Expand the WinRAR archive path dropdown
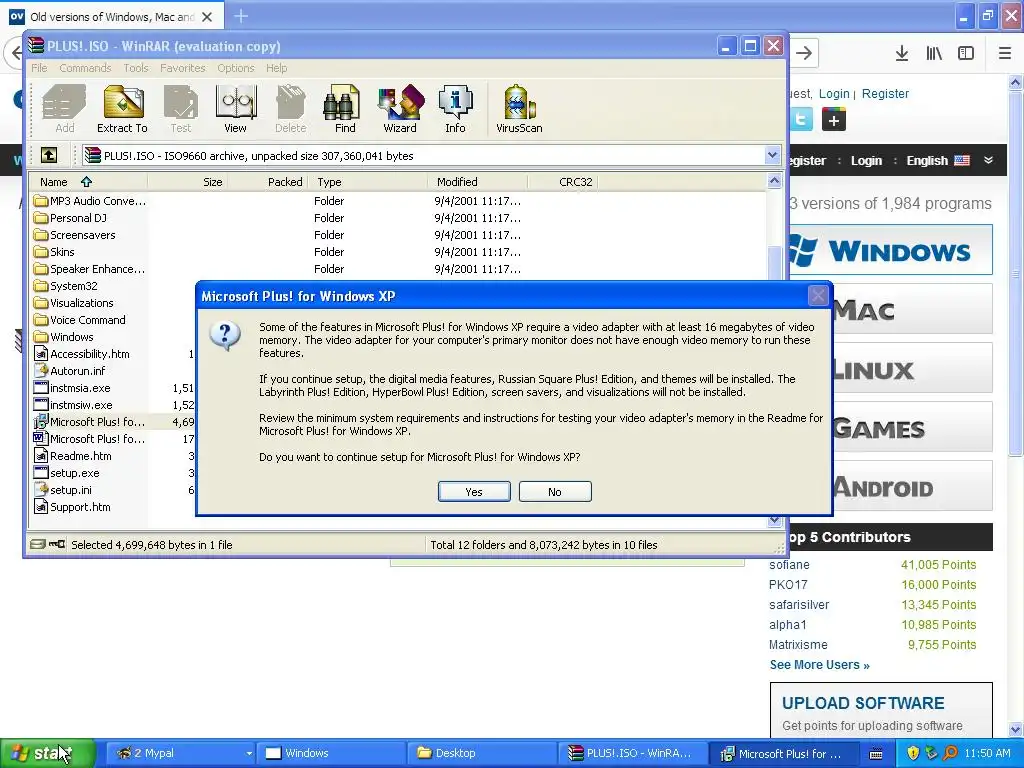 tap(773, 155)
